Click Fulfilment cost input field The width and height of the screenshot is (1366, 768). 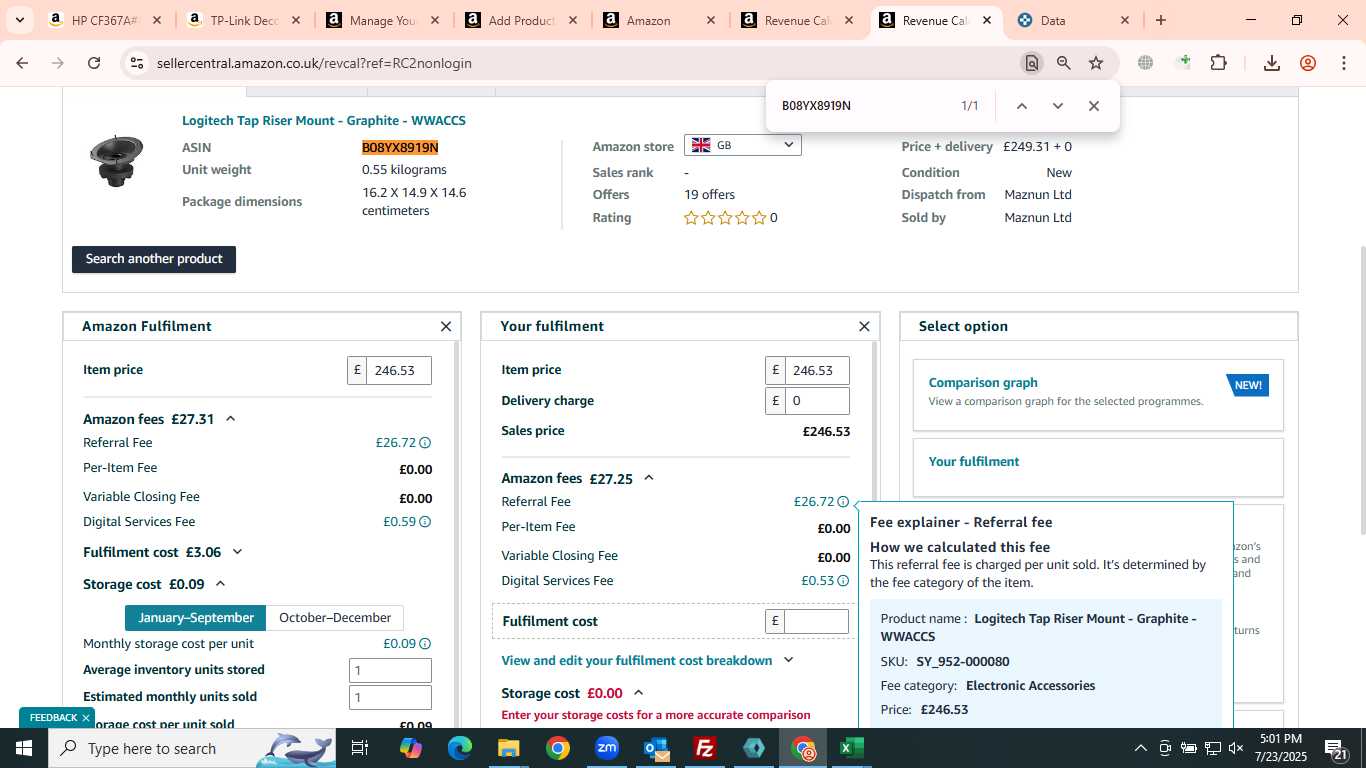pyautogui.click(x=817, y=621)
